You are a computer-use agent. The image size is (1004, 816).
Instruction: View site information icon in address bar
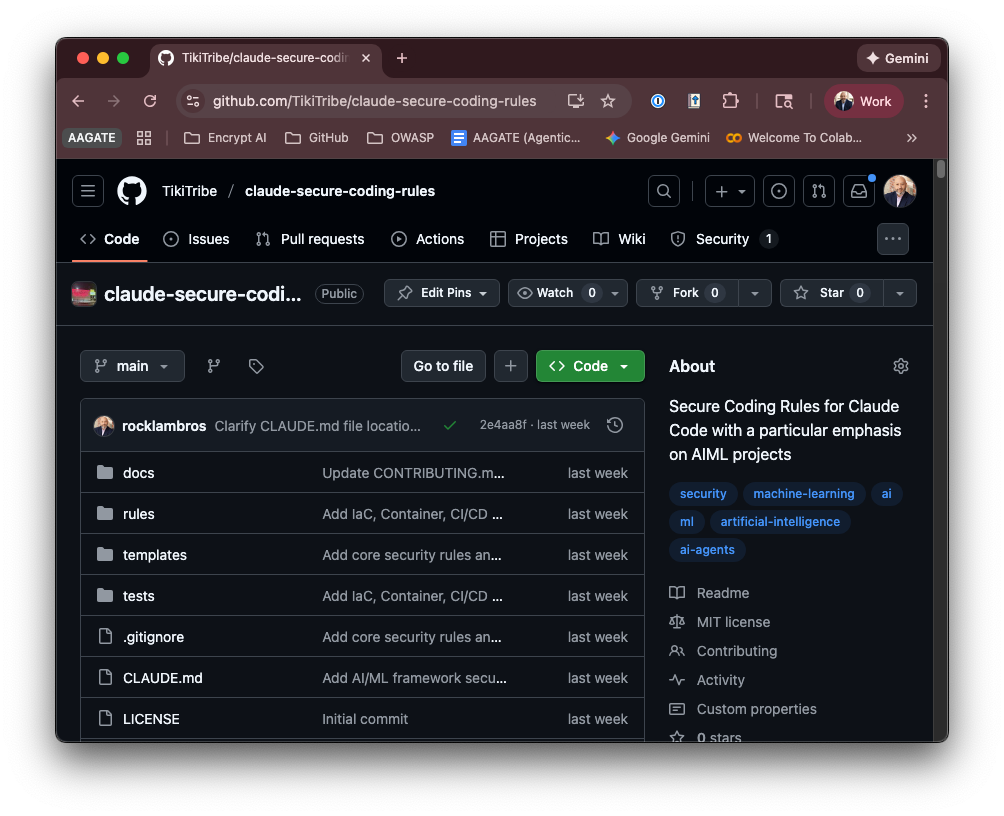[193, 101]
